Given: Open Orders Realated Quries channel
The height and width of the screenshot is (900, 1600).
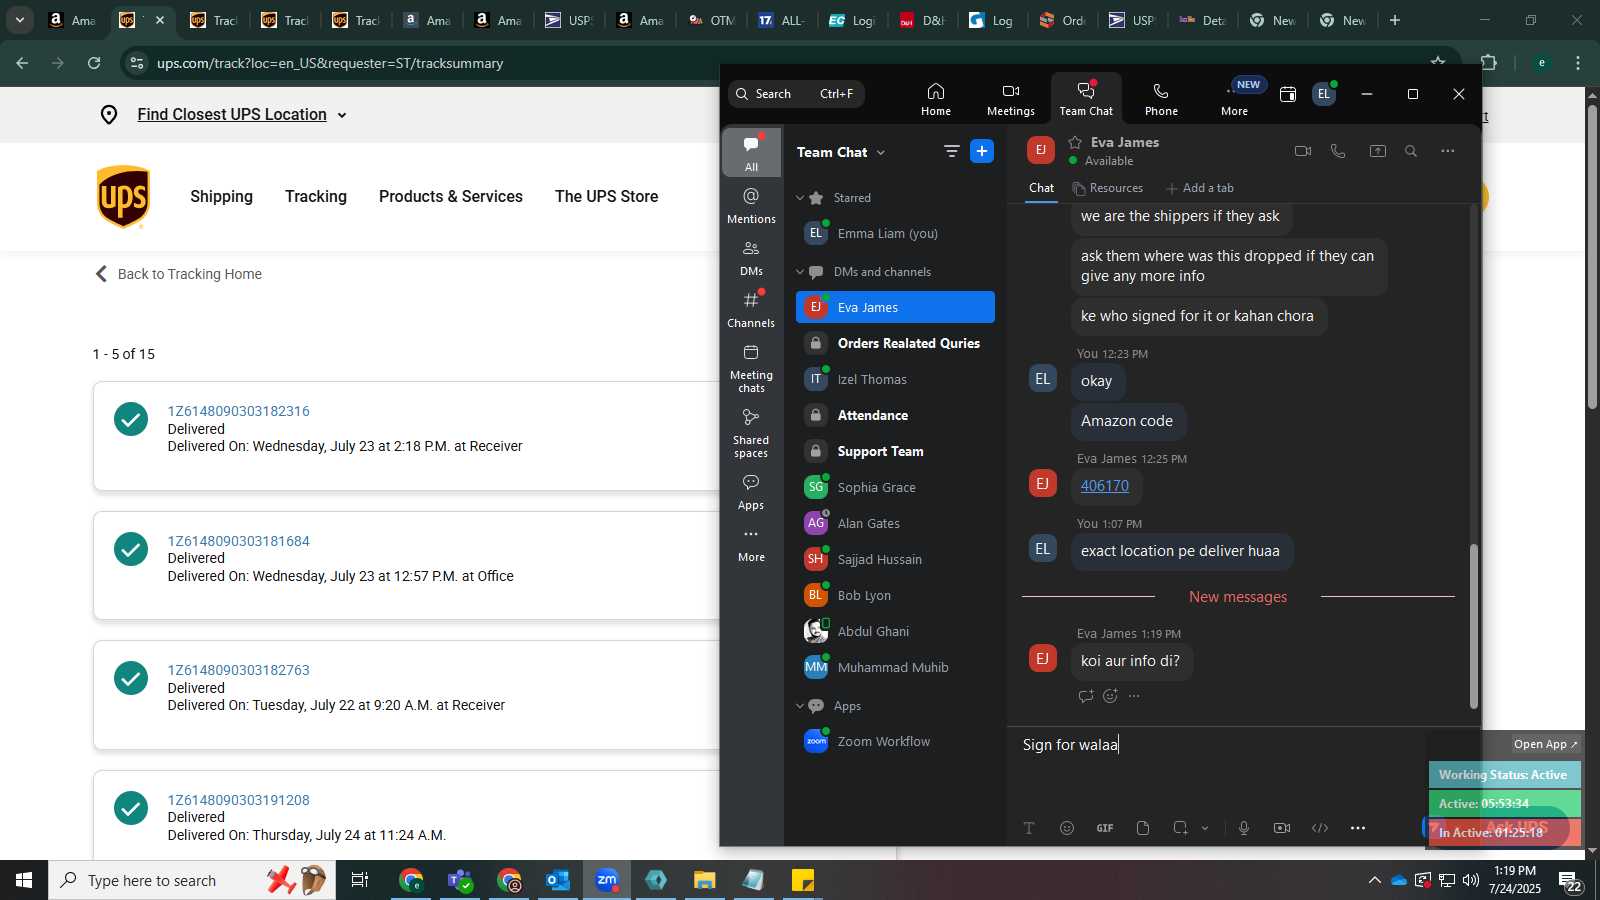Looking at the screenshot, I should point(895,343).
